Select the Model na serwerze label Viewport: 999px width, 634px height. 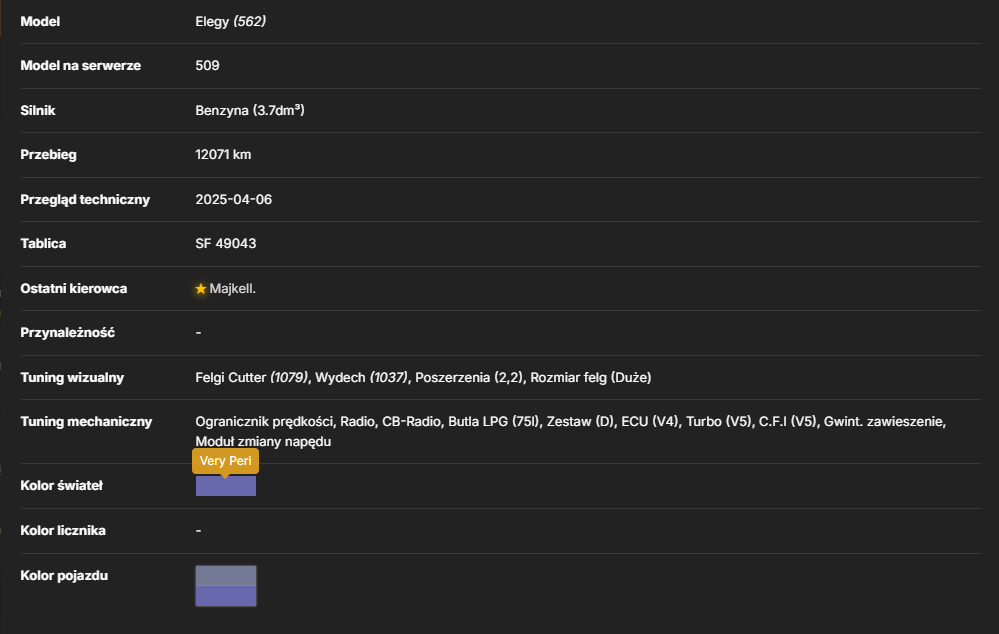coord(81,66)
